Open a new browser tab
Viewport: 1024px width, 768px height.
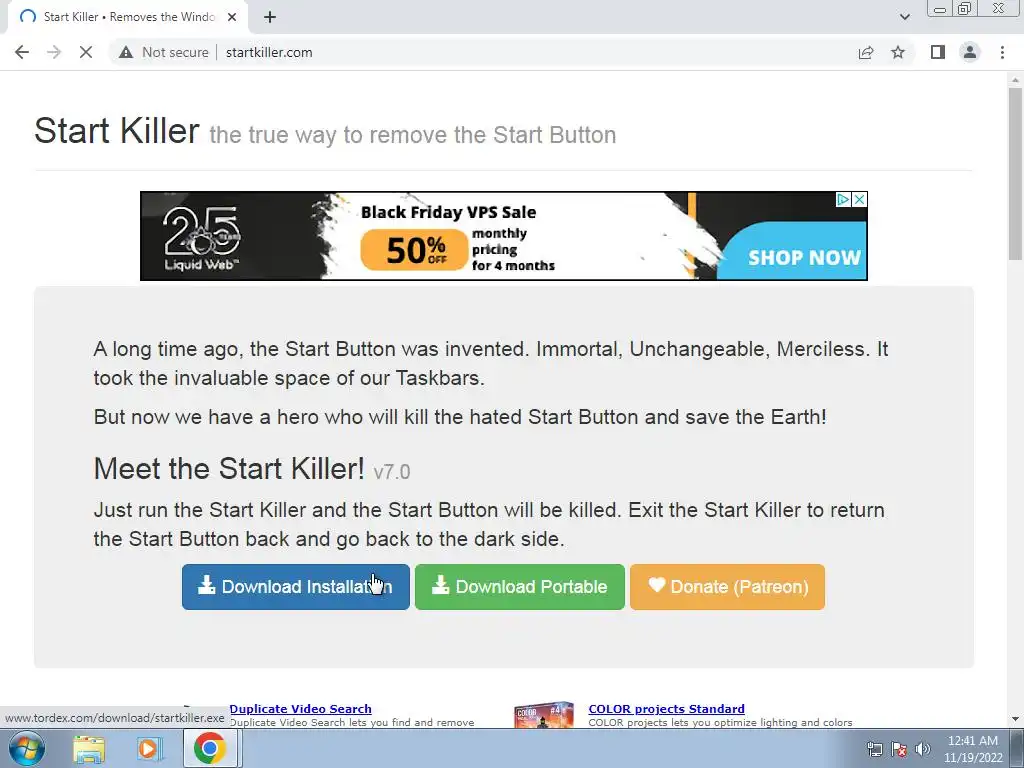click(x=270, y=17)
